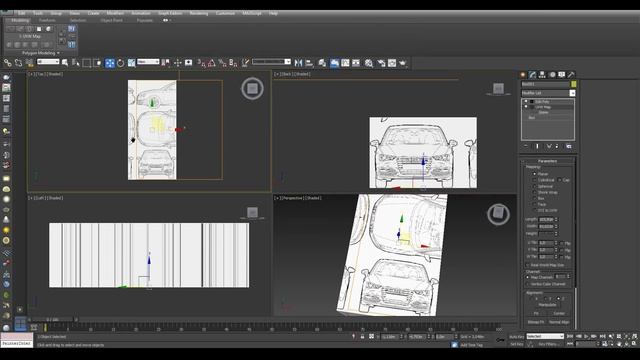
Task: Expand the Polygon Modeling panel arrow
Action: coord(58,53)
